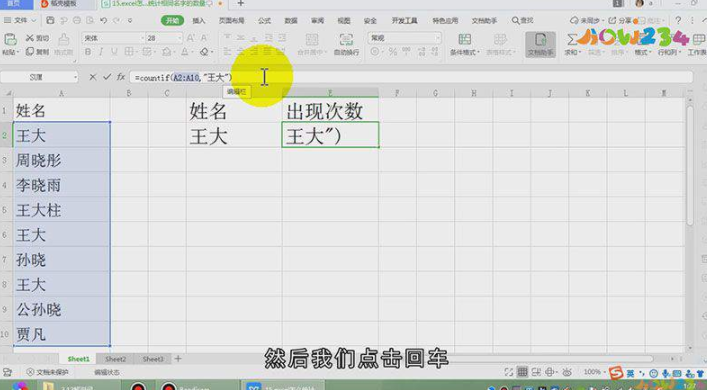Click the Help question mark icon
Image resolution: width=707 pixels, height=390 pixels.
pyautogui.click(x=678, y=21)
